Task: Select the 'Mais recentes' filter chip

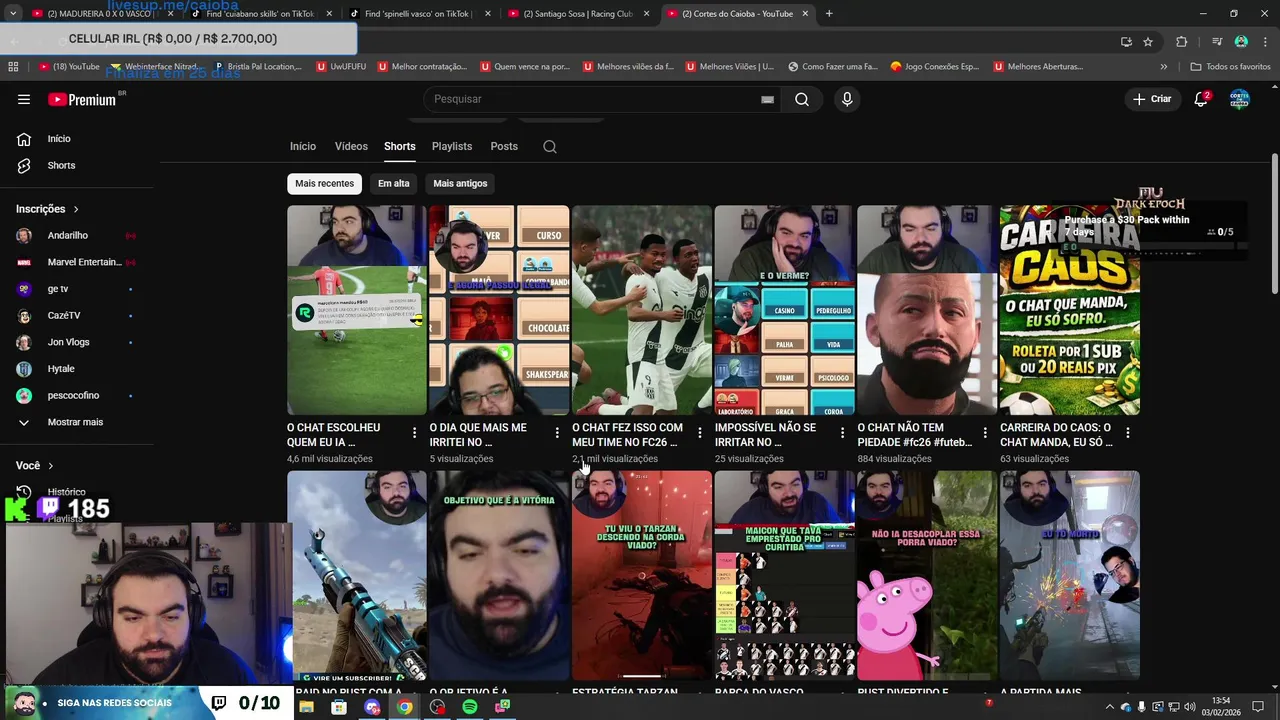Action: pyautogui.click(x=324, y=183)
